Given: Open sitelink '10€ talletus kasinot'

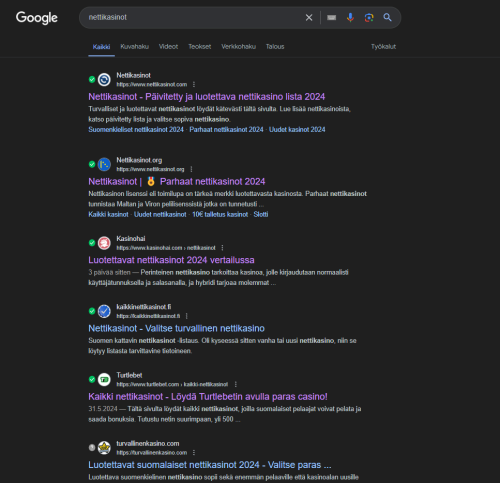Looking at the screenshot, I should [220, 214].
